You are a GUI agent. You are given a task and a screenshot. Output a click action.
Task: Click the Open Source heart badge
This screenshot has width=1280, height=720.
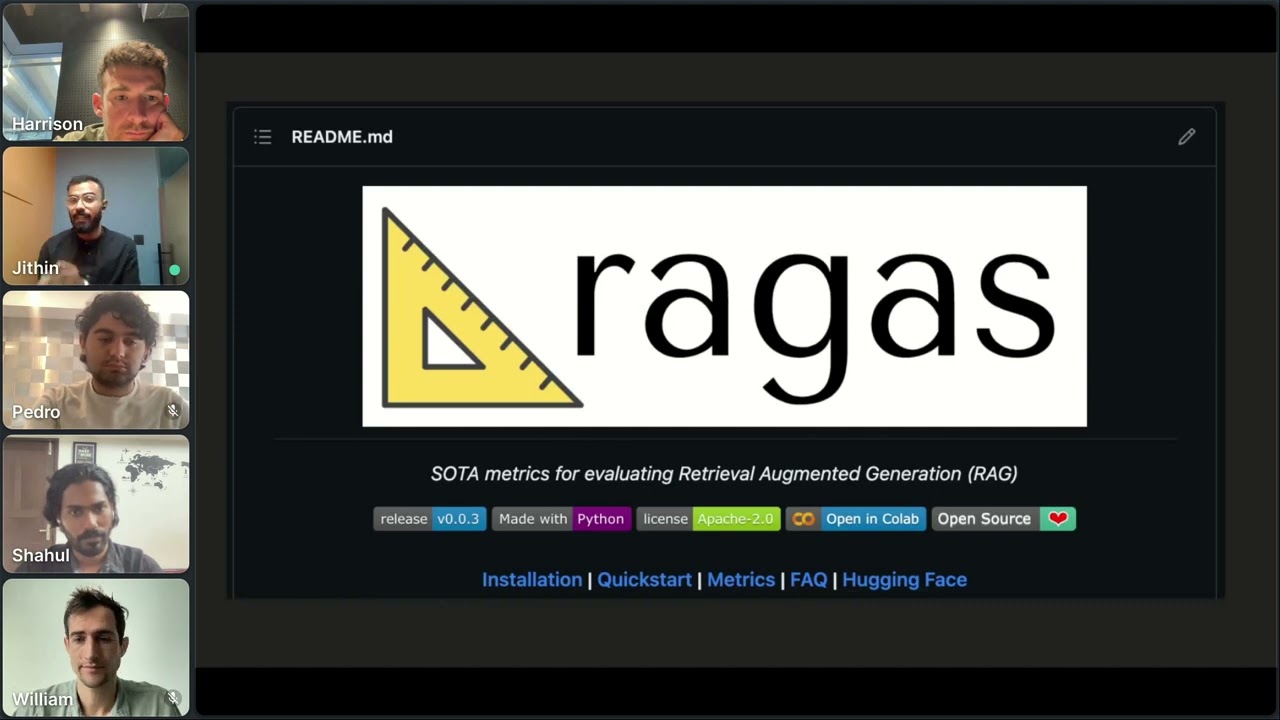(x=1004, y=519)
